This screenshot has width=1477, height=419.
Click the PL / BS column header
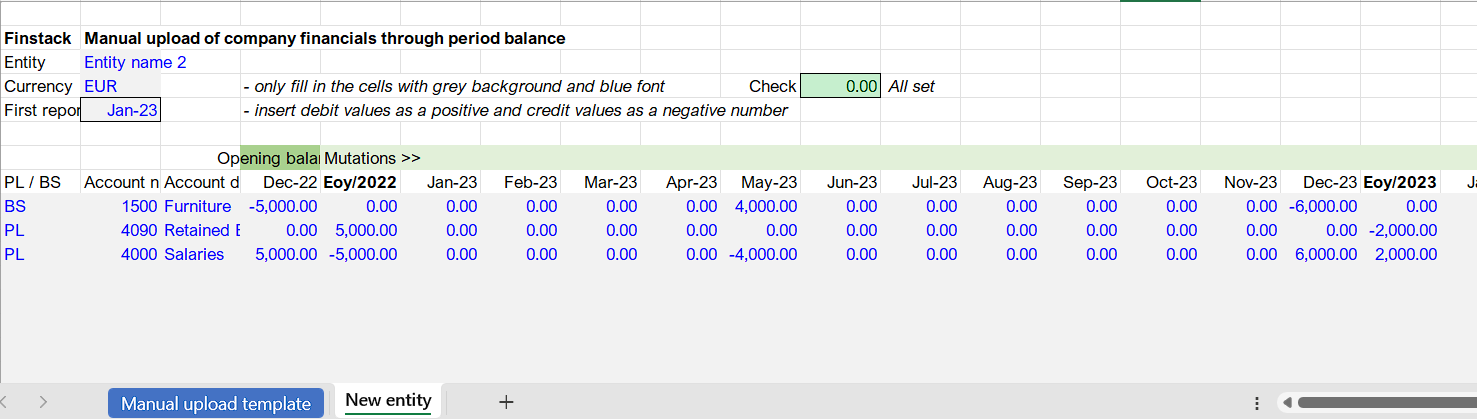coord(40,182)
